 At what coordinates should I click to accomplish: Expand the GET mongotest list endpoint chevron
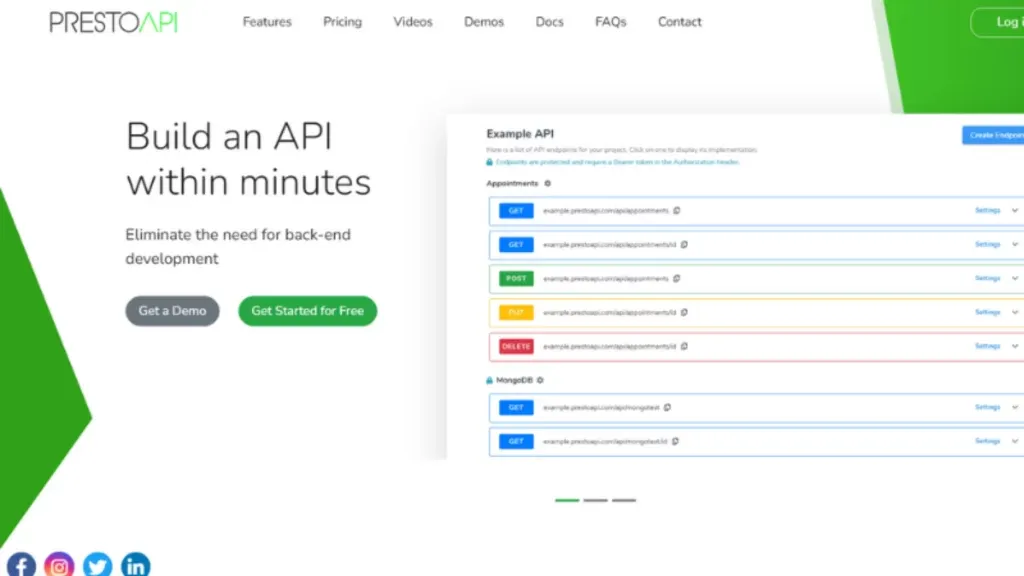tap(1015, 408)
